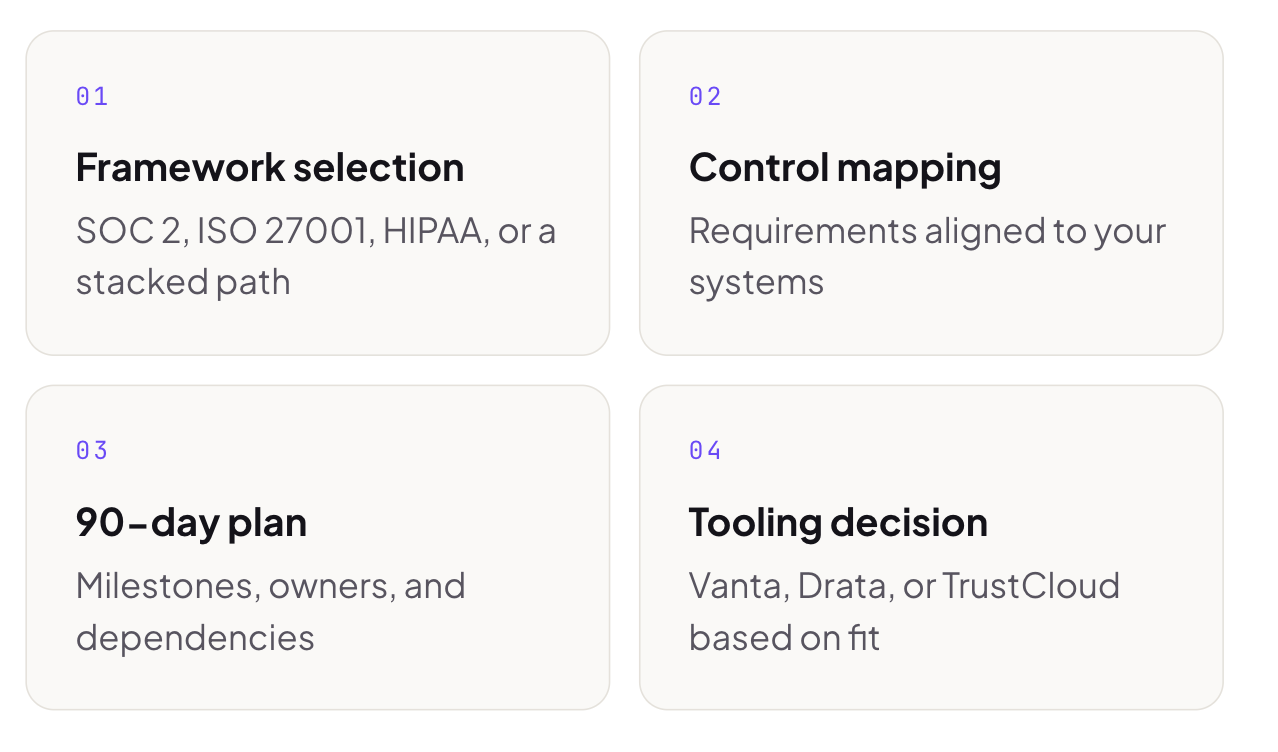Click 'based on fit' description line
The image size is (1278, 752).
click(x=784, y=637)
